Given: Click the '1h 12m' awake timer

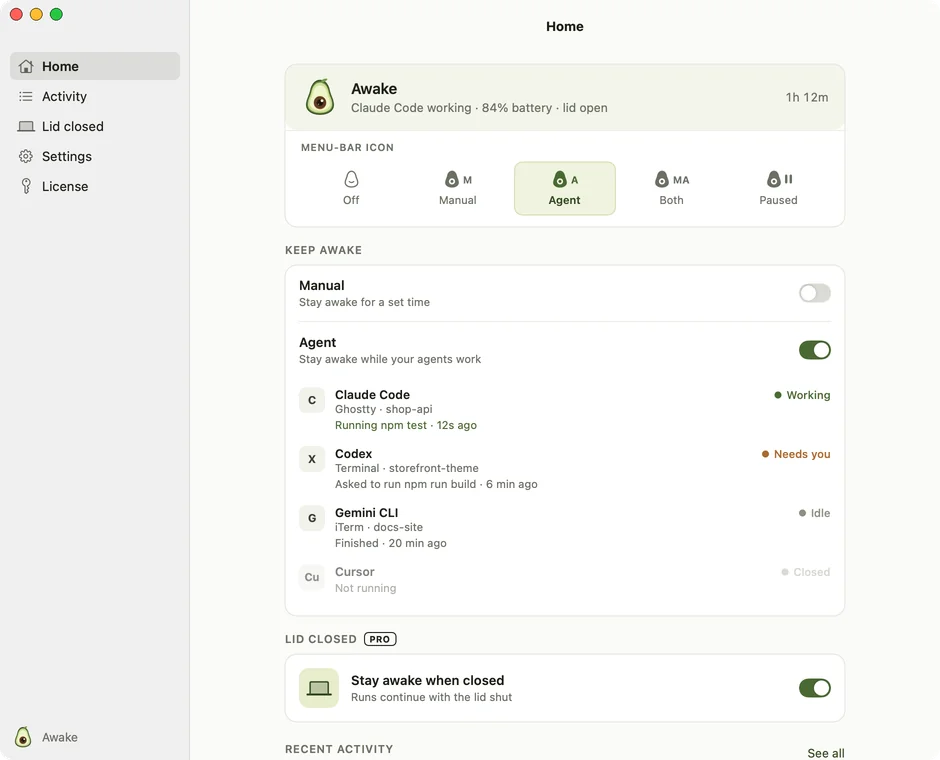Looking at the screenshot, I should [807, 97].
